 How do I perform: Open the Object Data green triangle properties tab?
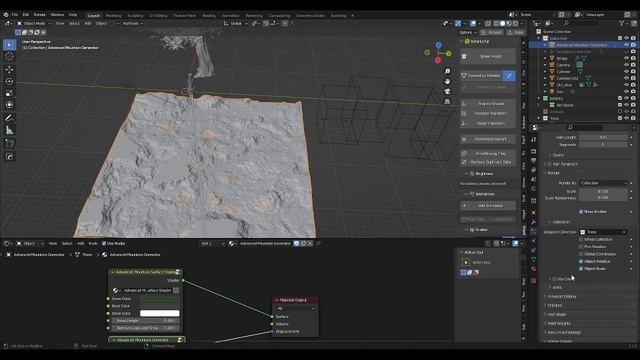tap(533, 260)
